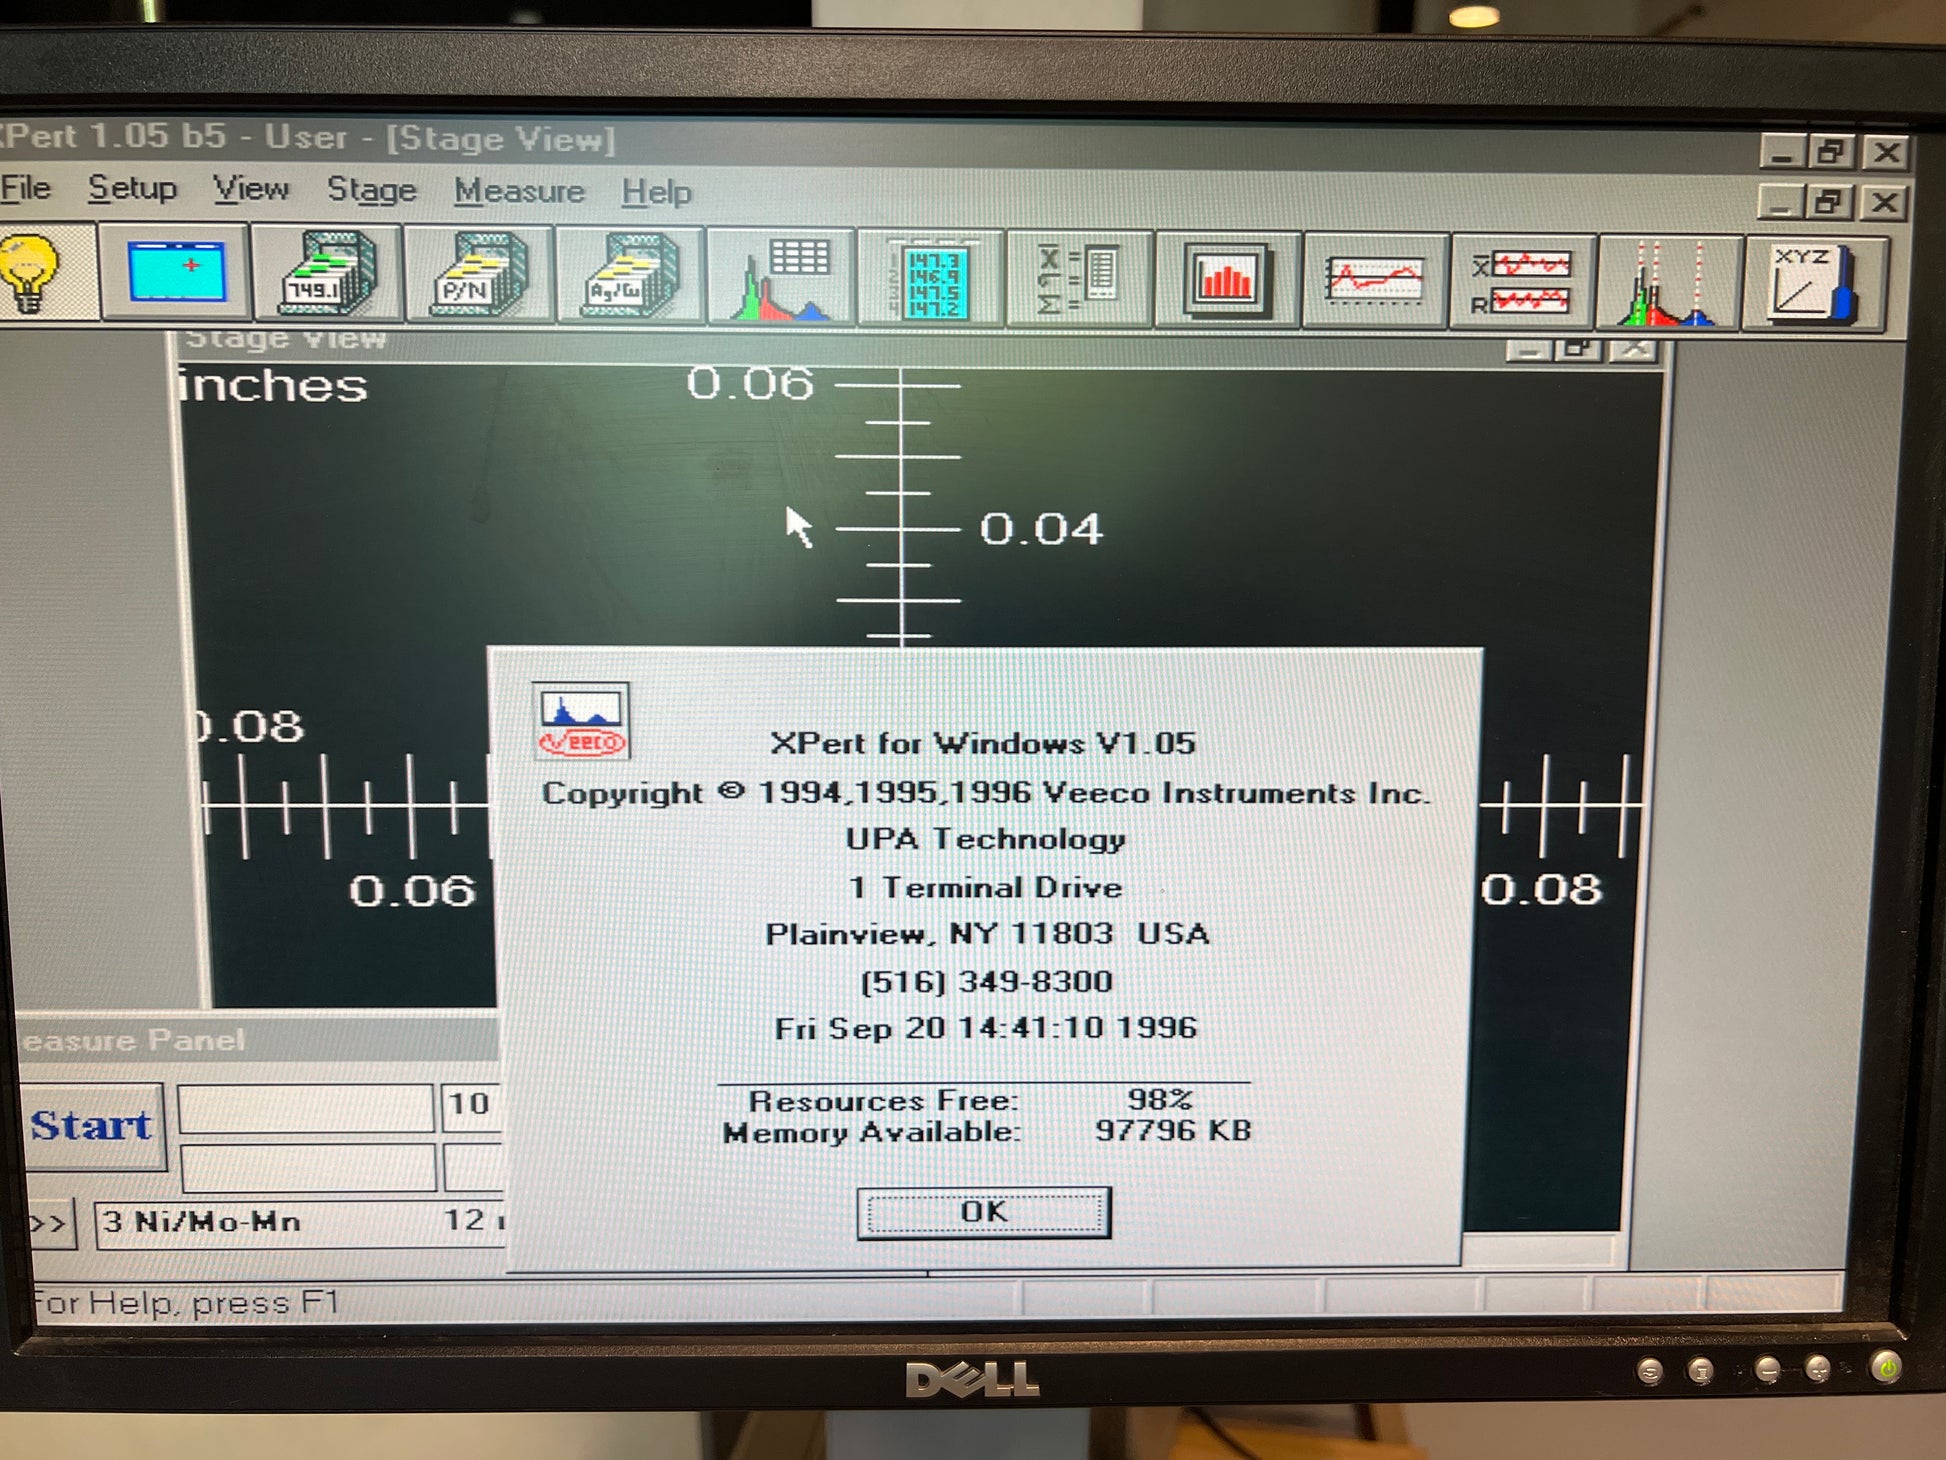Click the empty field beside Start button
Screen dimensions: 1946x1460
pyautogui.click(x=305, y=1108)
